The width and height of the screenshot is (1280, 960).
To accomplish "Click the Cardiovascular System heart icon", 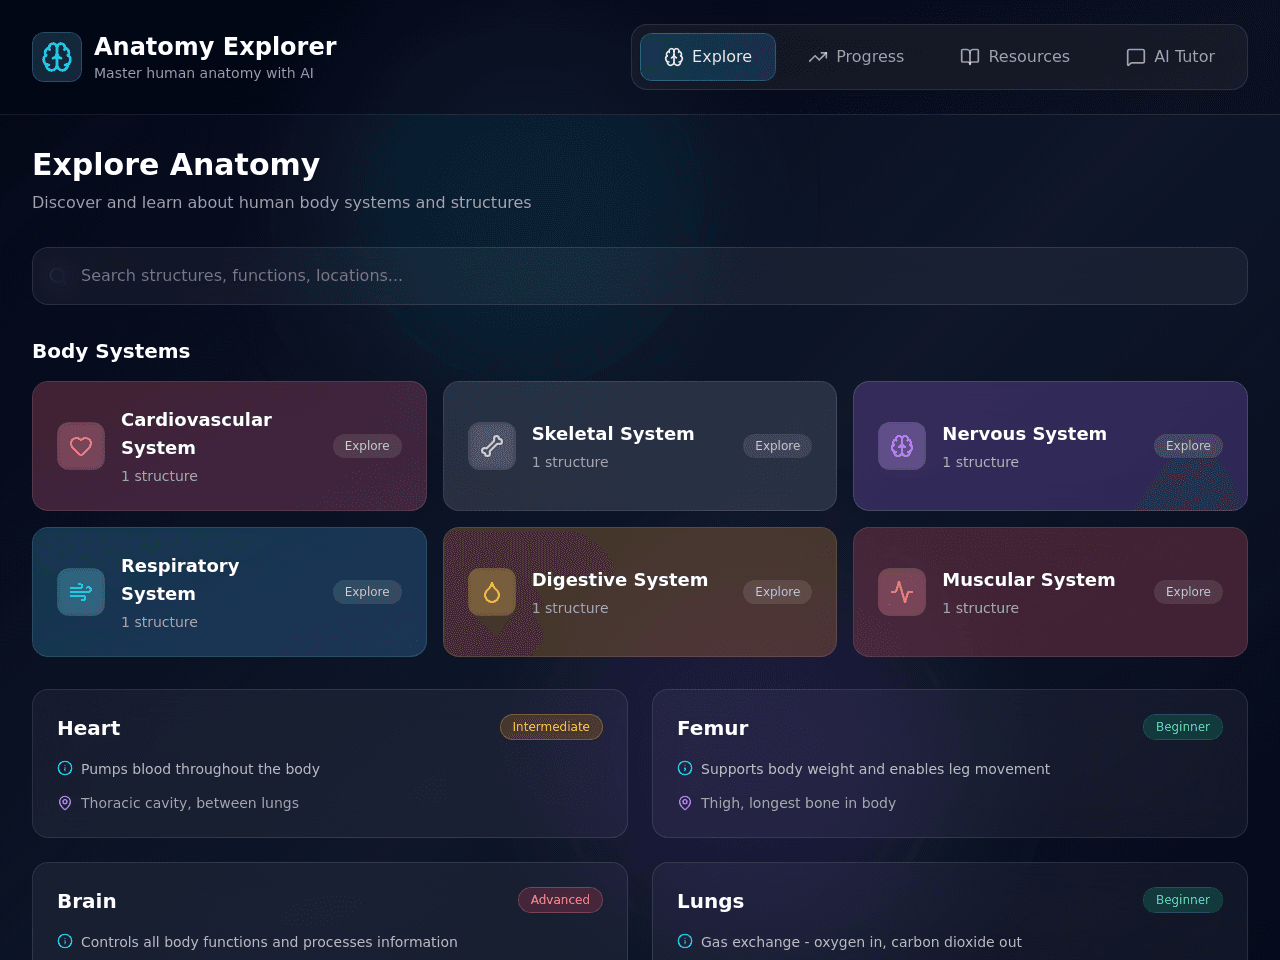I will coord(81,446).
